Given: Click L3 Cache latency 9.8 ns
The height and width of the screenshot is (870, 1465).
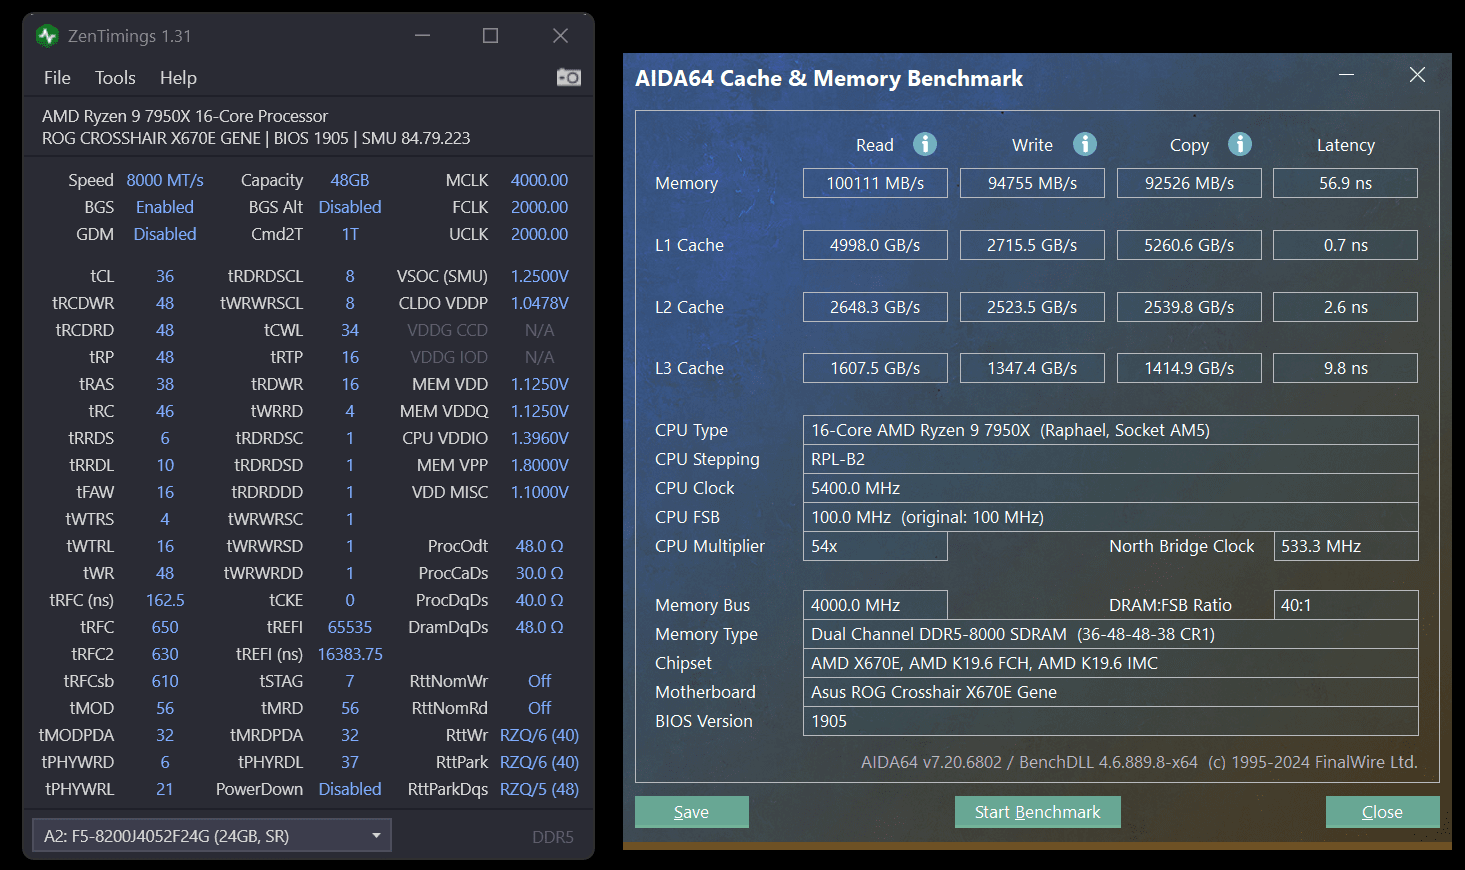Looking at the screenshot, I should coord(1345,368).
